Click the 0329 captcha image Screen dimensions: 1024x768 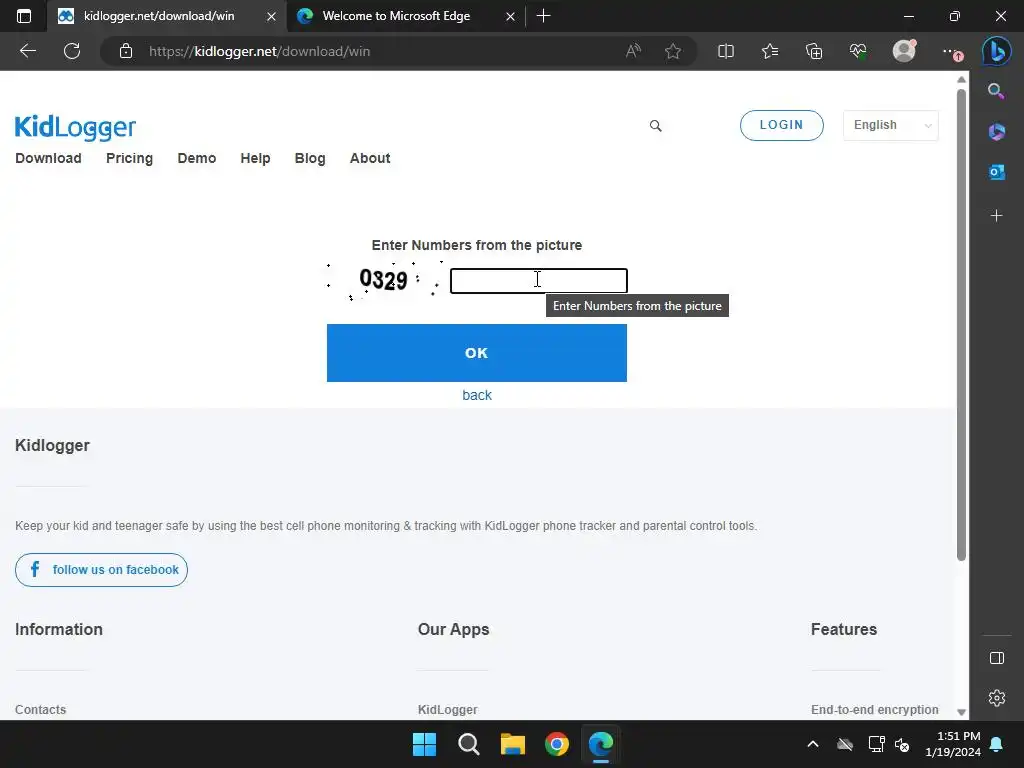pyautogui.click(x=386, y=280)
